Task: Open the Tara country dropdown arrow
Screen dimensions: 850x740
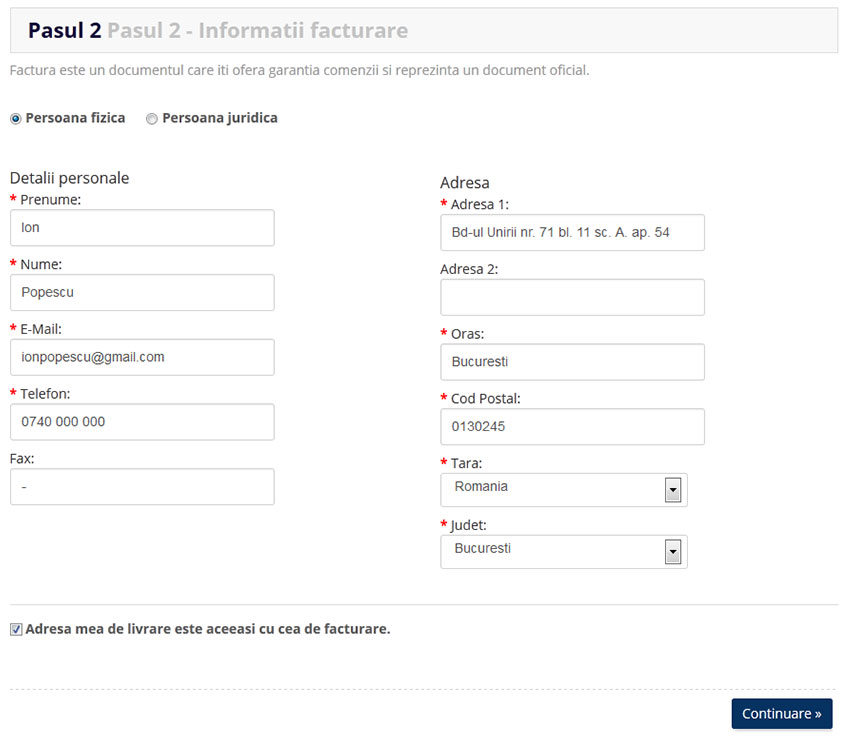Action: (x=673, y=490)
